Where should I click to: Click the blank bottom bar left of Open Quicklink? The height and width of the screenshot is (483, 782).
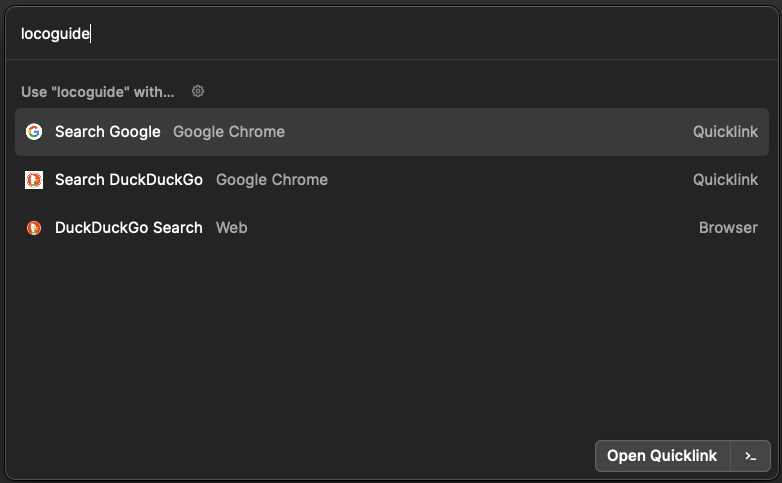click(300, 456)
